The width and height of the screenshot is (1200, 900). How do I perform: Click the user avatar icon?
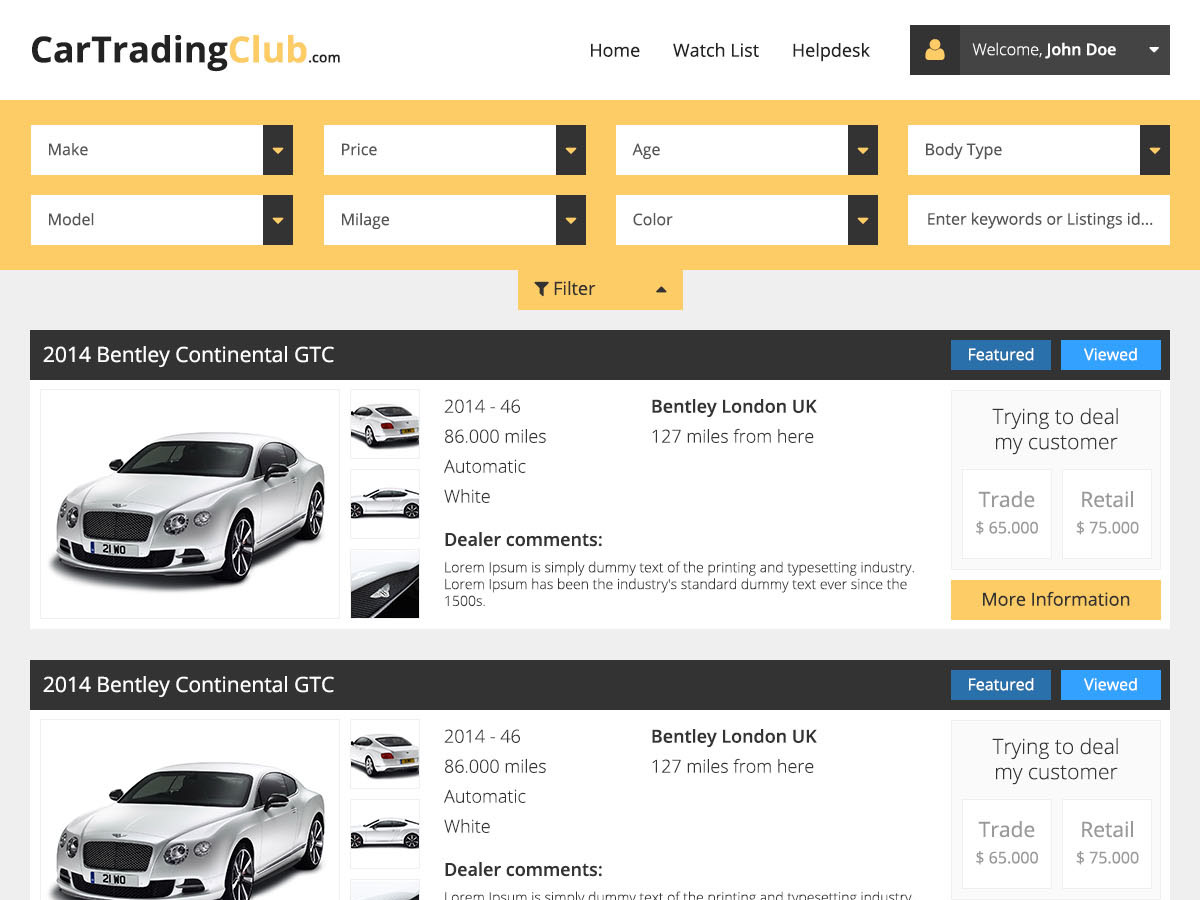pos(935,50)
